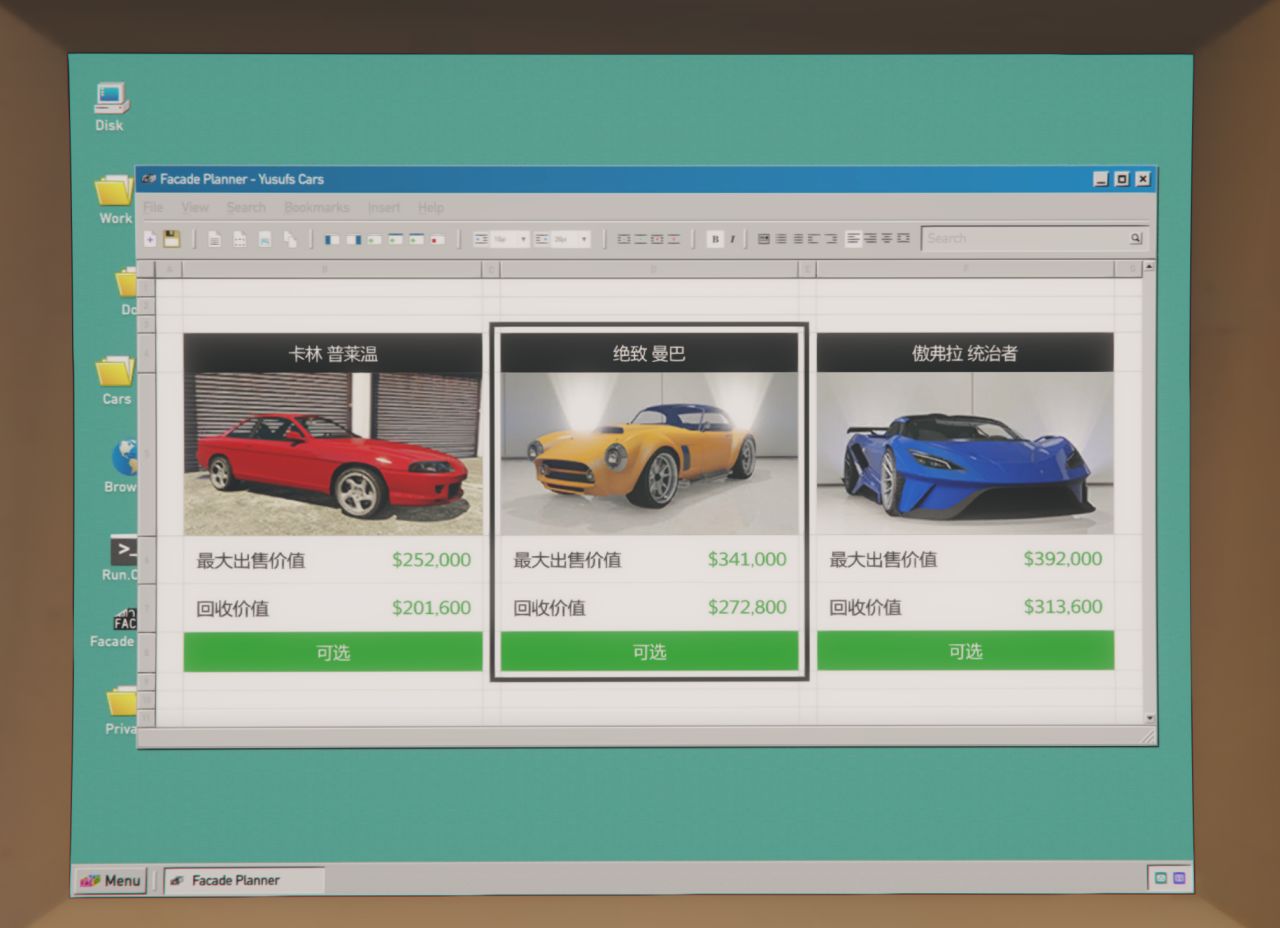Image resolution: width=1280 pixels, height=928 pixels.
Task: Maximize the Facade Planner window
Action: [1122, 180]
